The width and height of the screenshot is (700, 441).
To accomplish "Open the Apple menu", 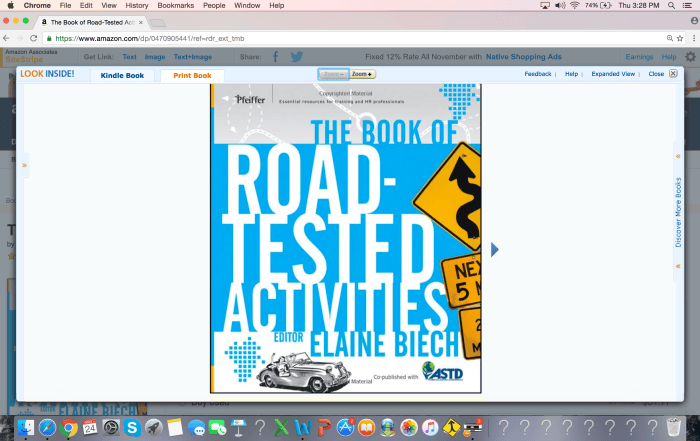I will pyautogui.click(x=10, y=5).
